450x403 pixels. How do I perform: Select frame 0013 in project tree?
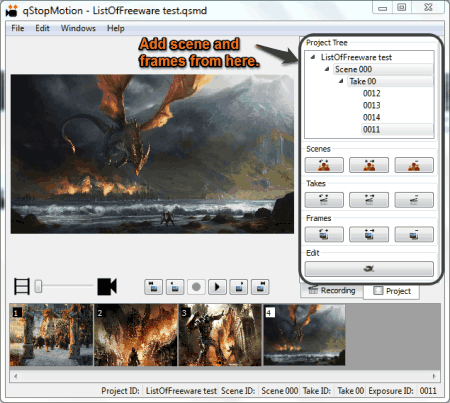(371, 105)
